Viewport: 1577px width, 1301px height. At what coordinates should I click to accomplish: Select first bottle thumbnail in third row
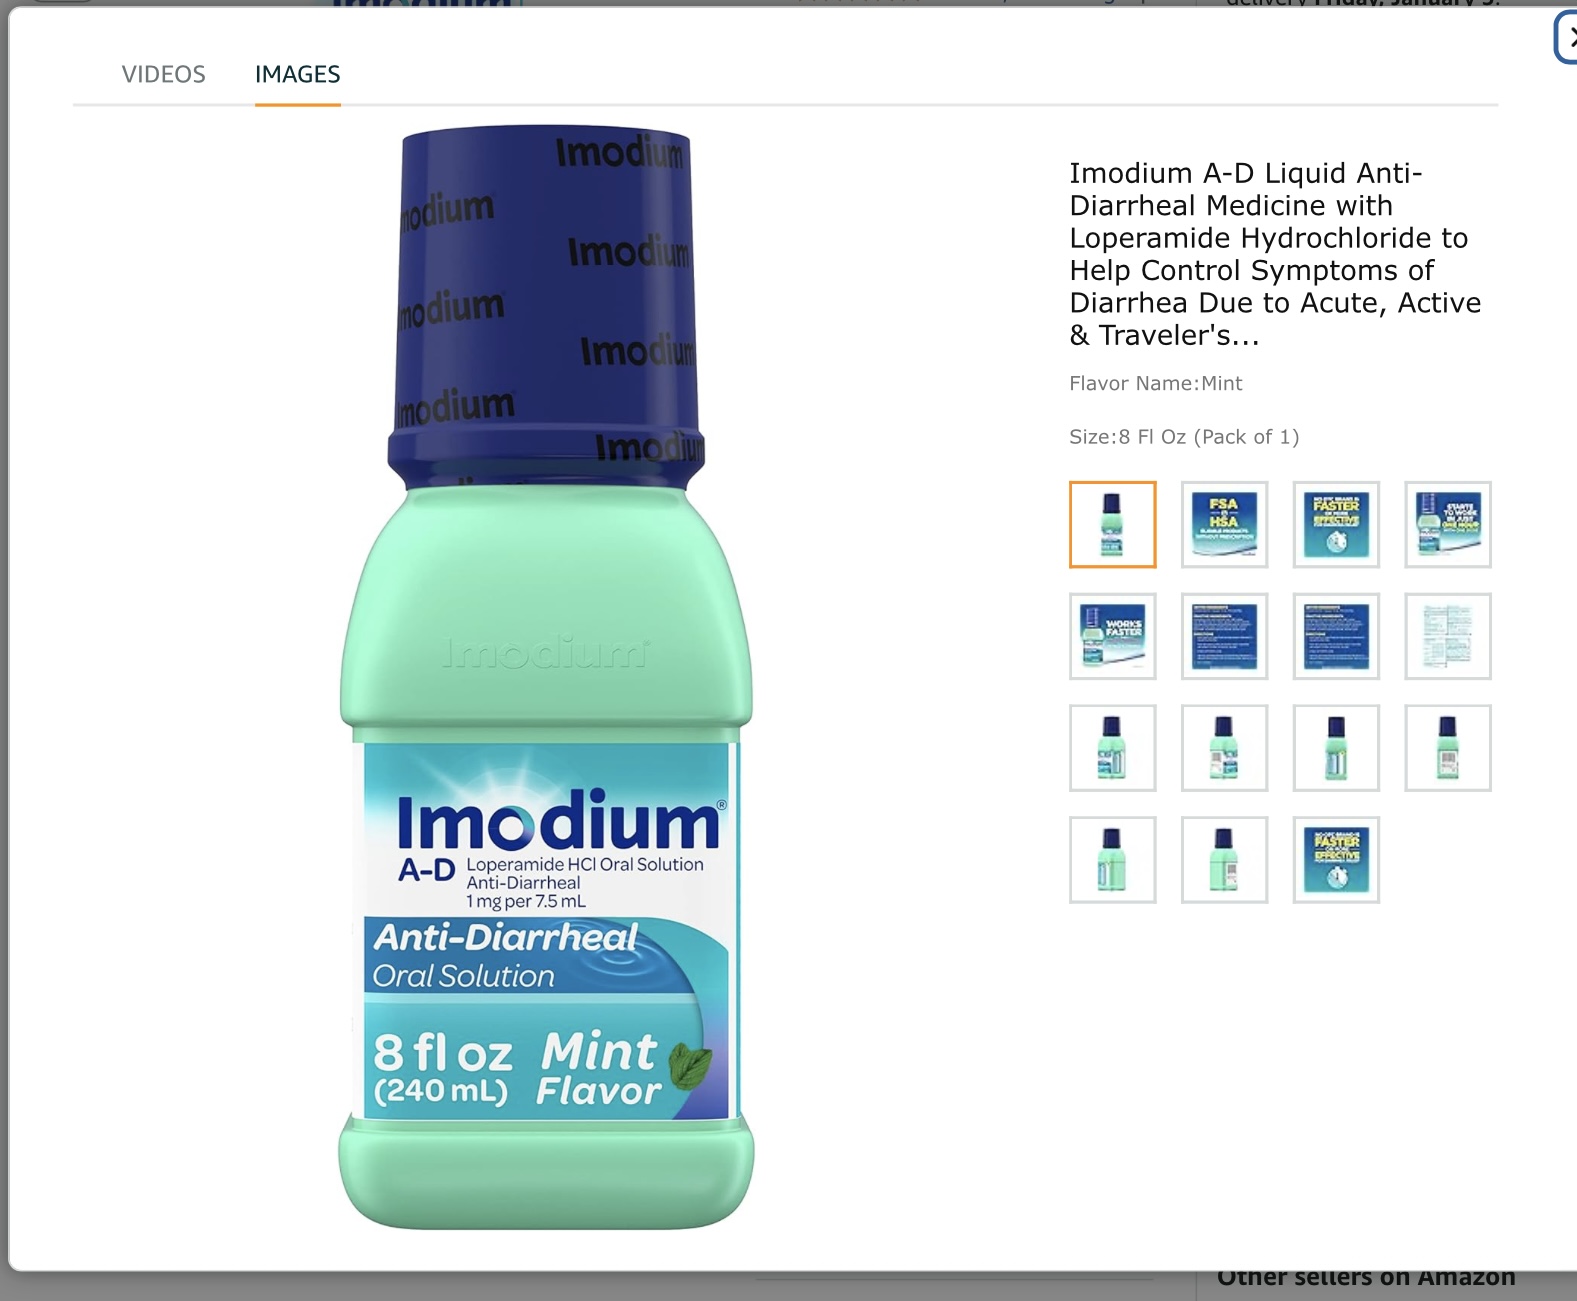(x=1112, y=748)
